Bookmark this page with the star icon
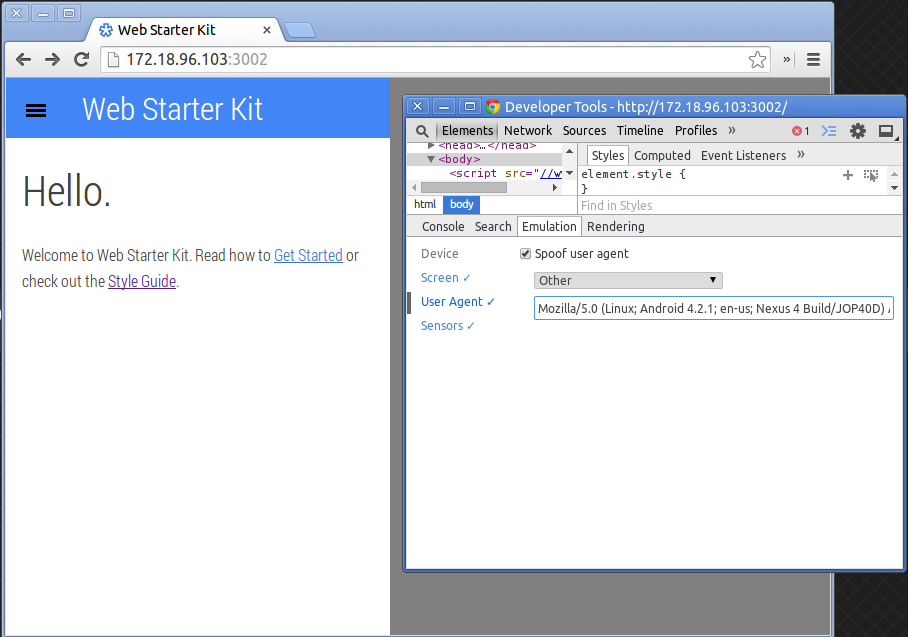 coord(758,60)
